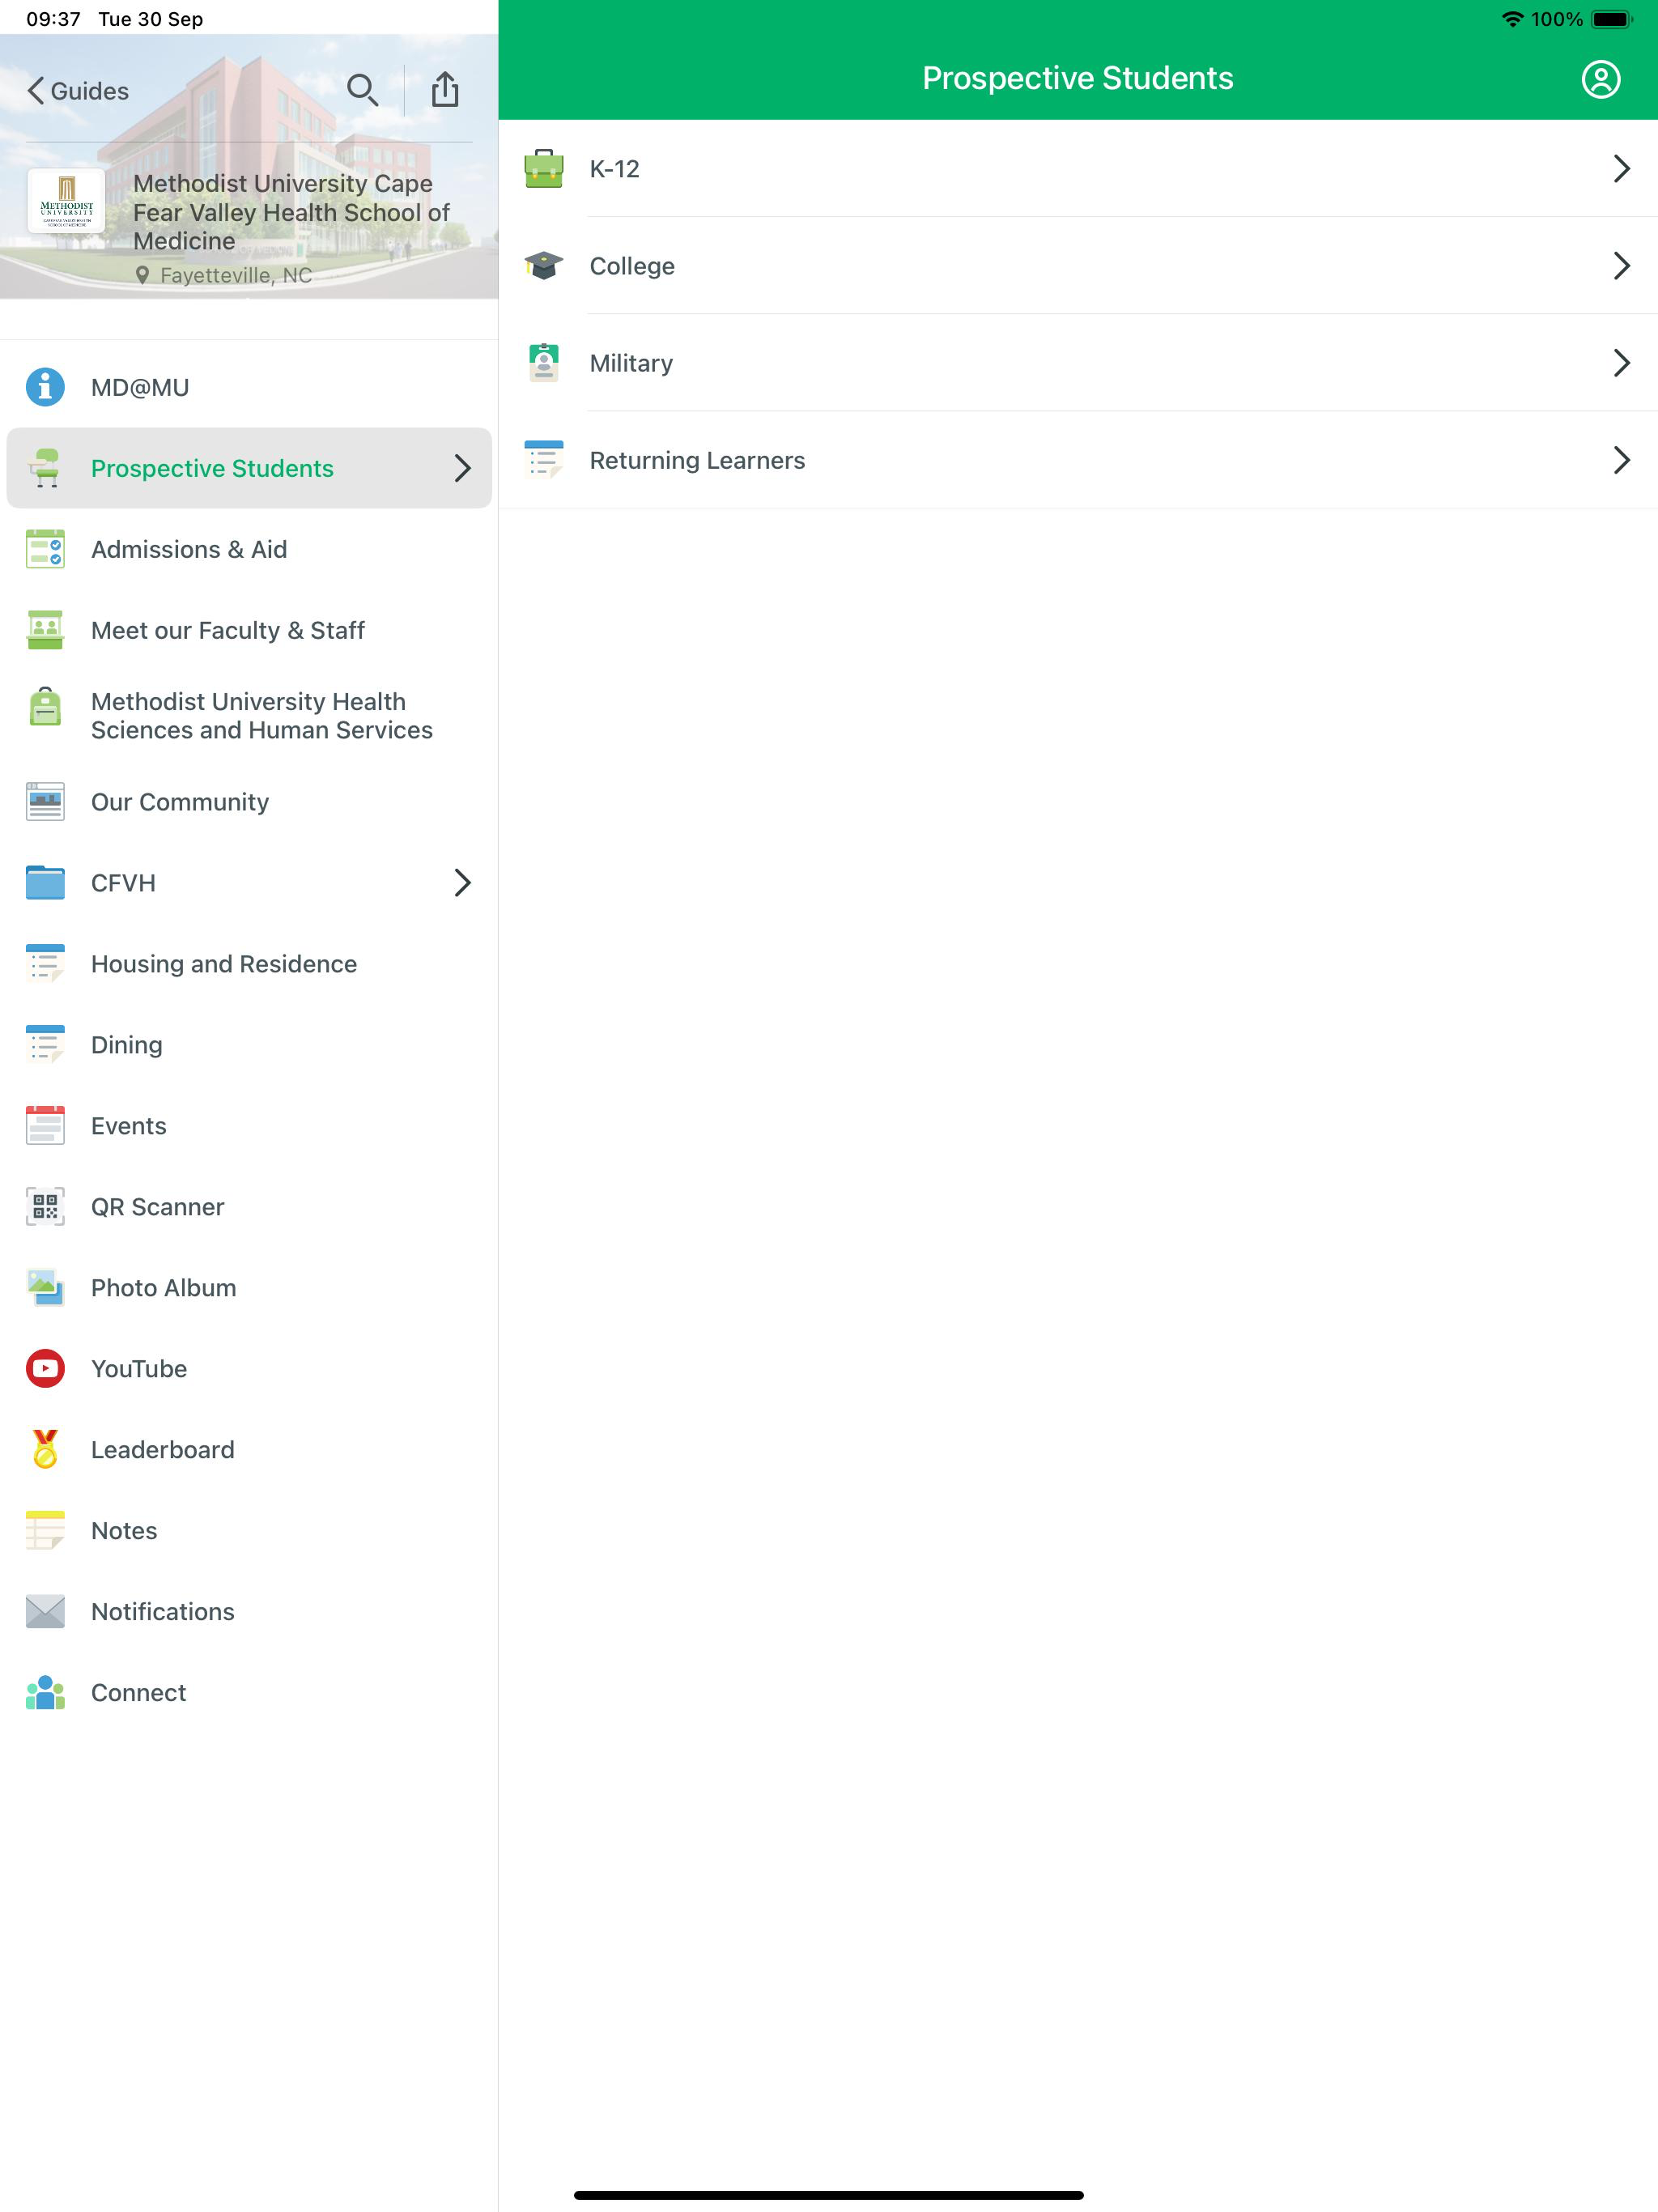Image resolution: width=1658 pixels, height=2212 pixels.
Task: Open the user profile icon
Action: [x=1600, y=79]
